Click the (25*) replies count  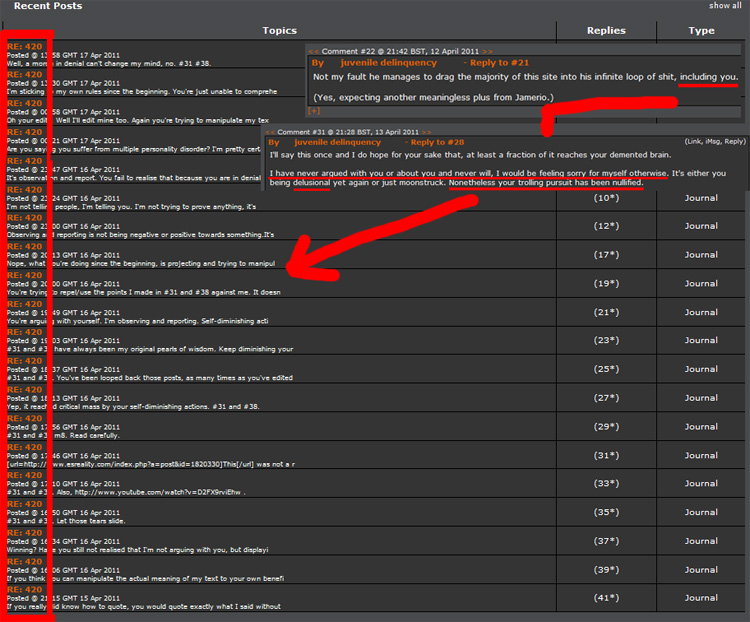[606, 369]
